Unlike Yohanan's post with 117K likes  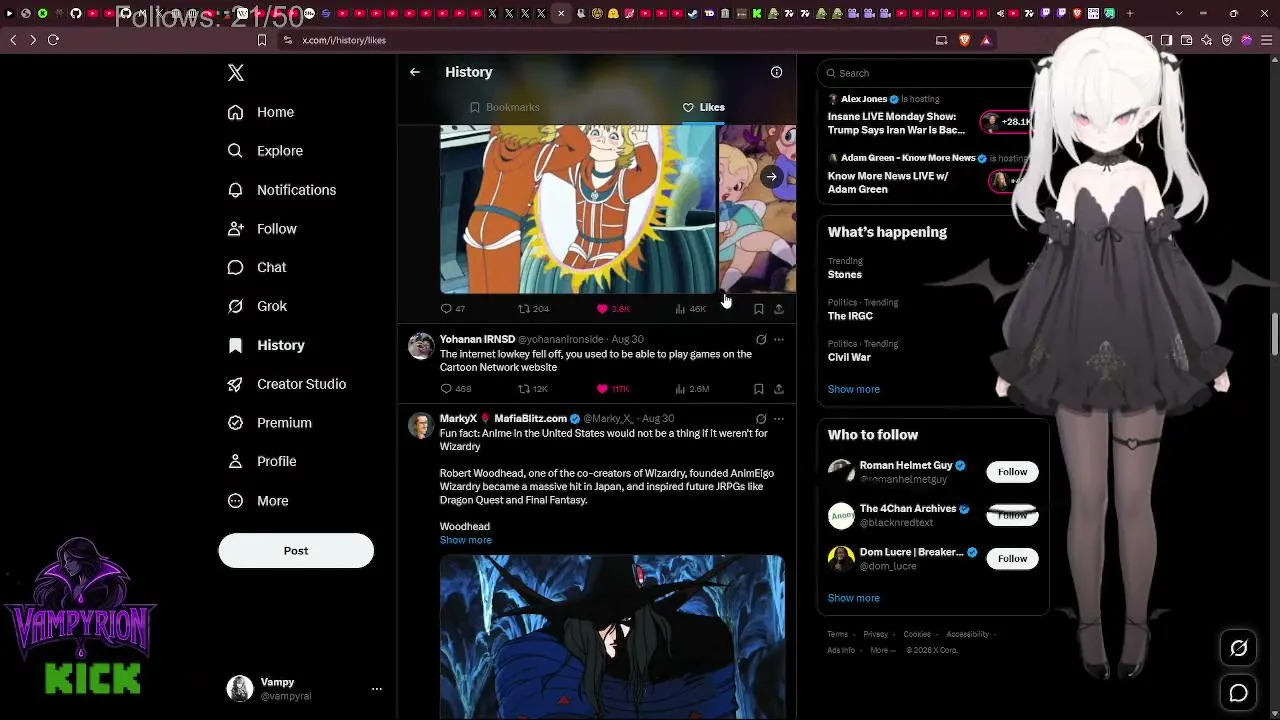click(613, 389)
